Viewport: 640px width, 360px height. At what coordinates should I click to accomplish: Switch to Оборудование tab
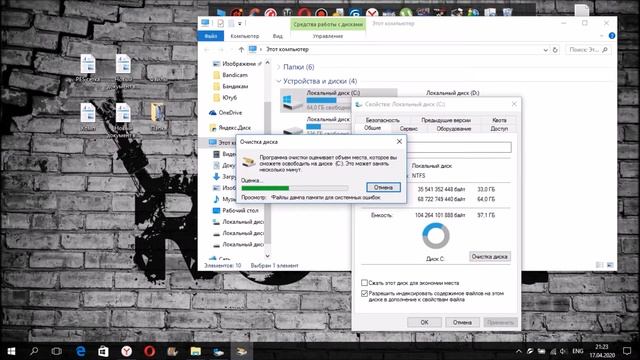click(453, 129)
